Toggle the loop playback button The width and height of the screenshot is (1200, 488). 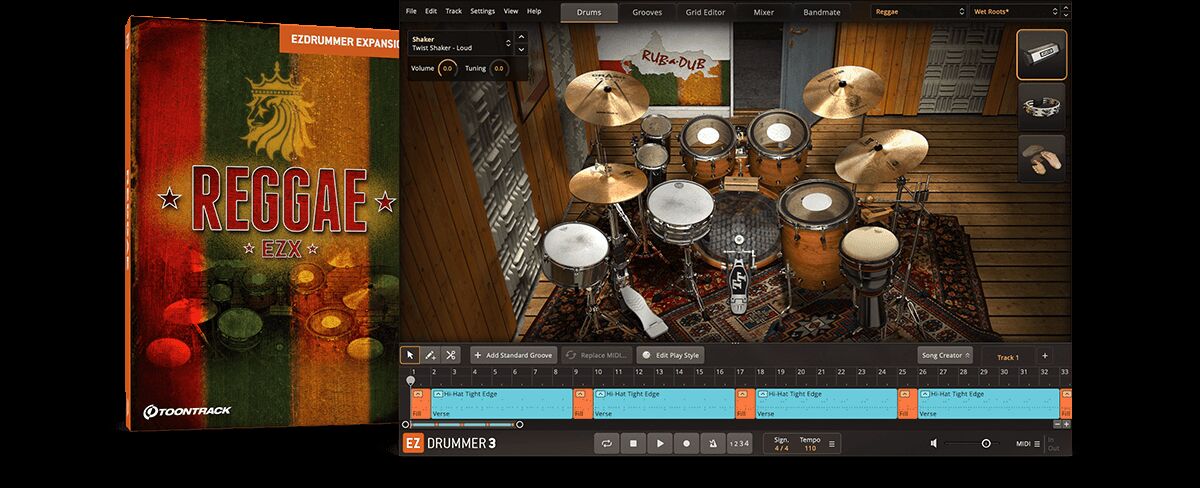pyautogui.click(x=606, y=443)
